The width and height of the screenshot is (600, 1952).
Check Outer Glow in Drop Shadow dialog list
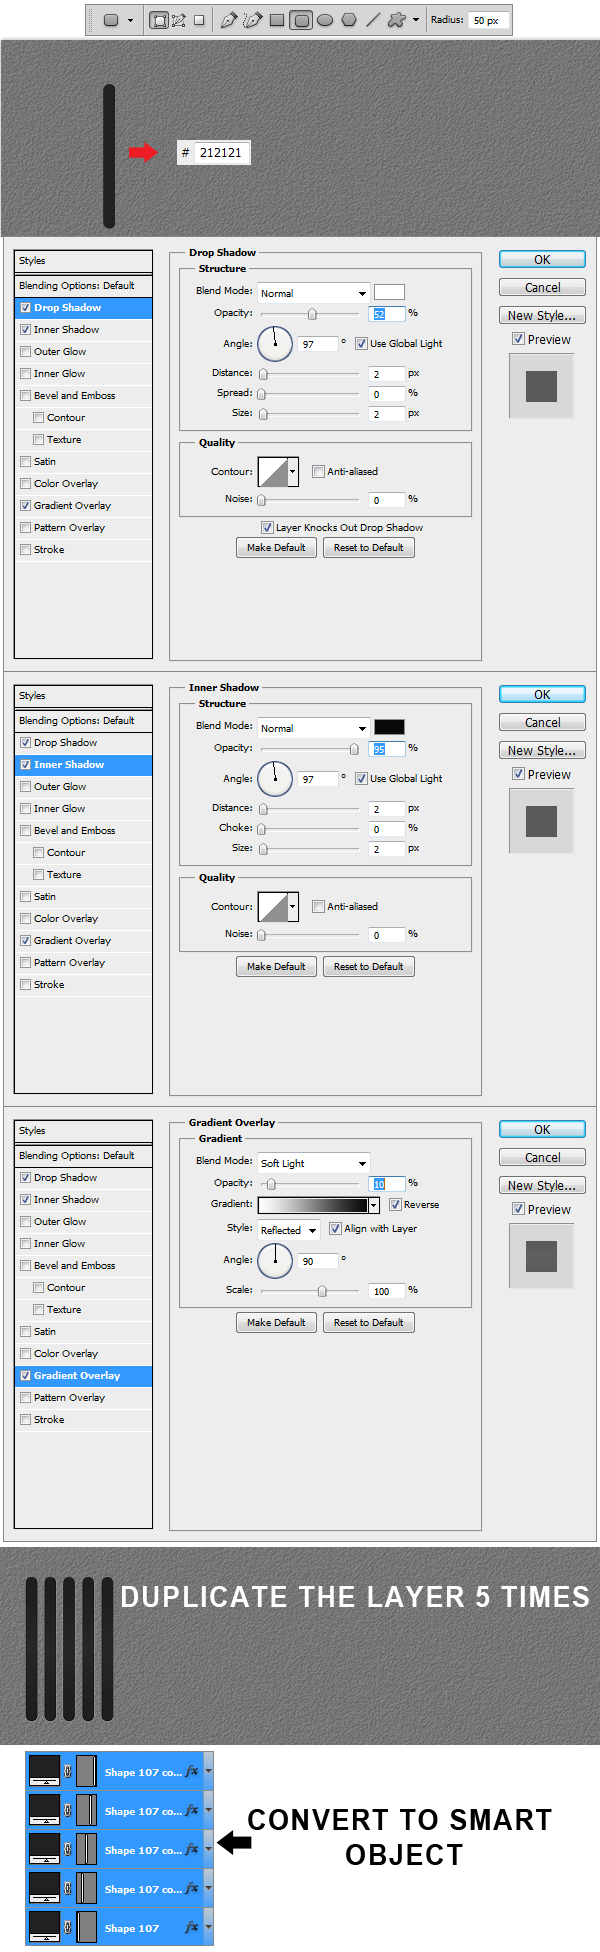tap(26, 352)
